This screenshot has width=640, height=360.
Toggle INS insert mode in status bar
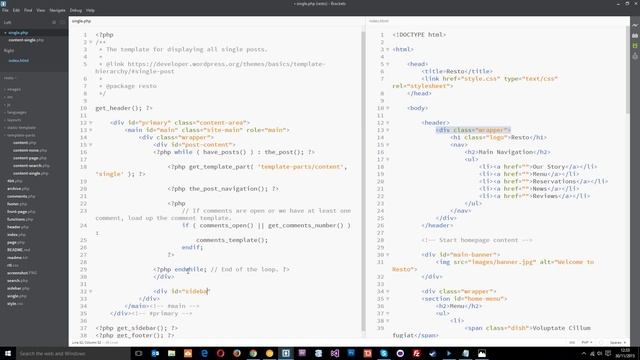coord(572,343)
